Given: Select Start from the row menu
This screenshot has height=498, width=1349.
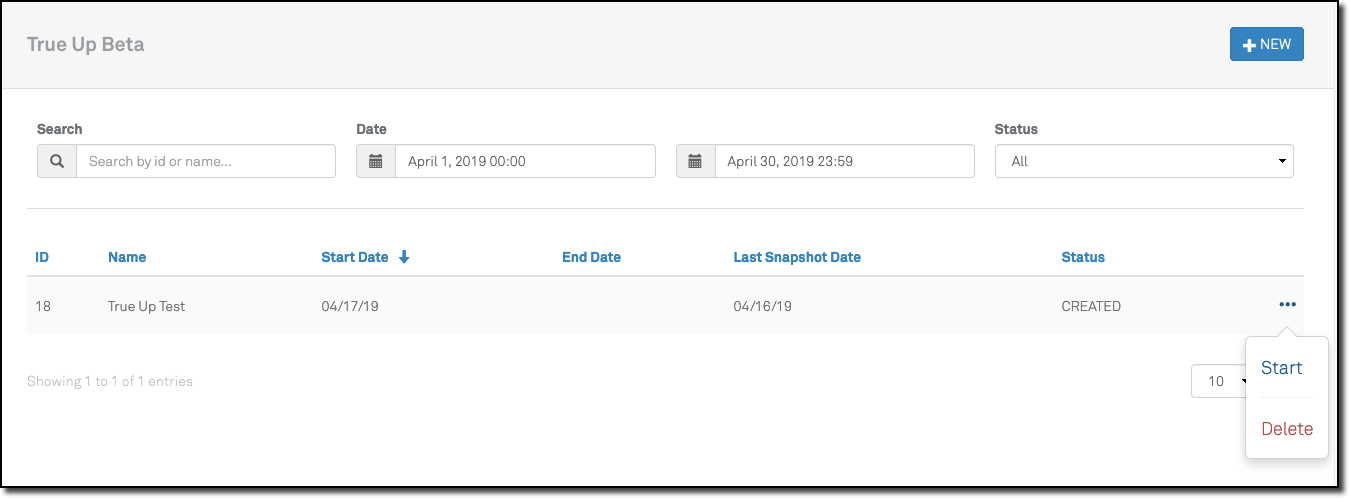Looking at the screenshot, I should pyautogui.click(x=1281, y=368).
